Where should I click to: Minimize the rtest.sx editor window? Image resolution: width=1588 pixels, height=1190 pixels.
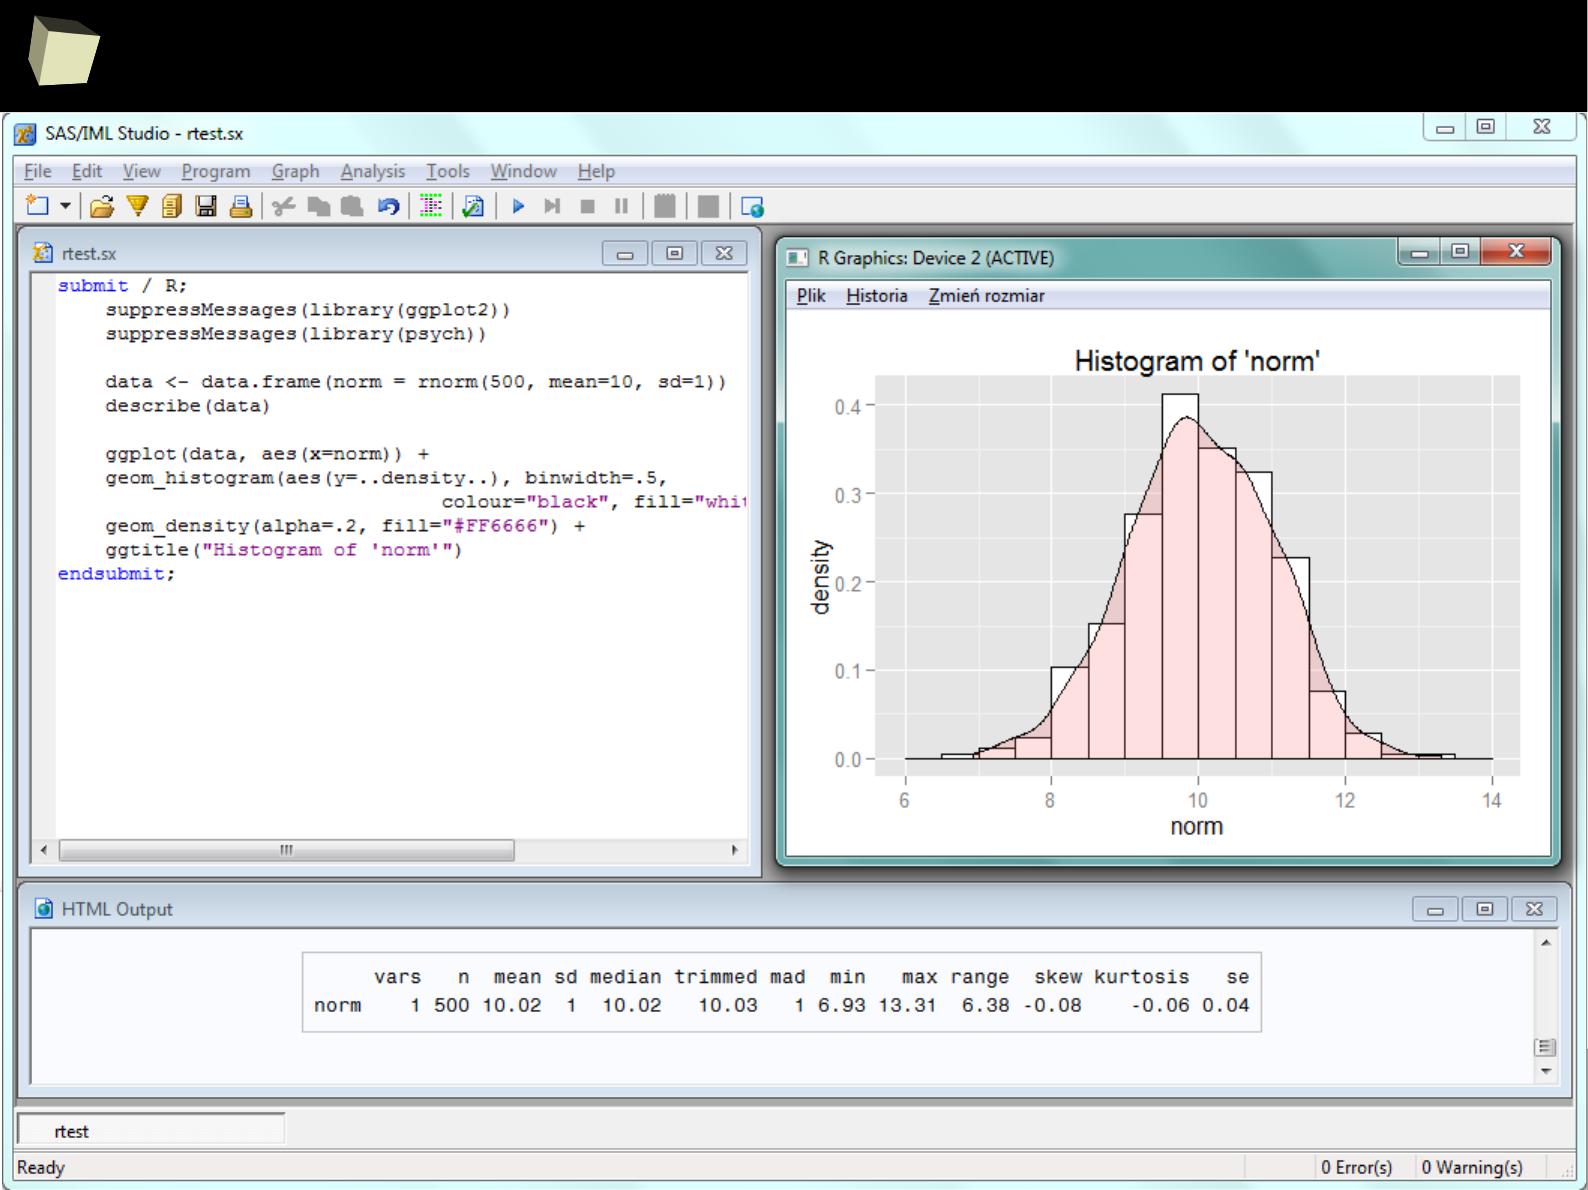[626, 253]
